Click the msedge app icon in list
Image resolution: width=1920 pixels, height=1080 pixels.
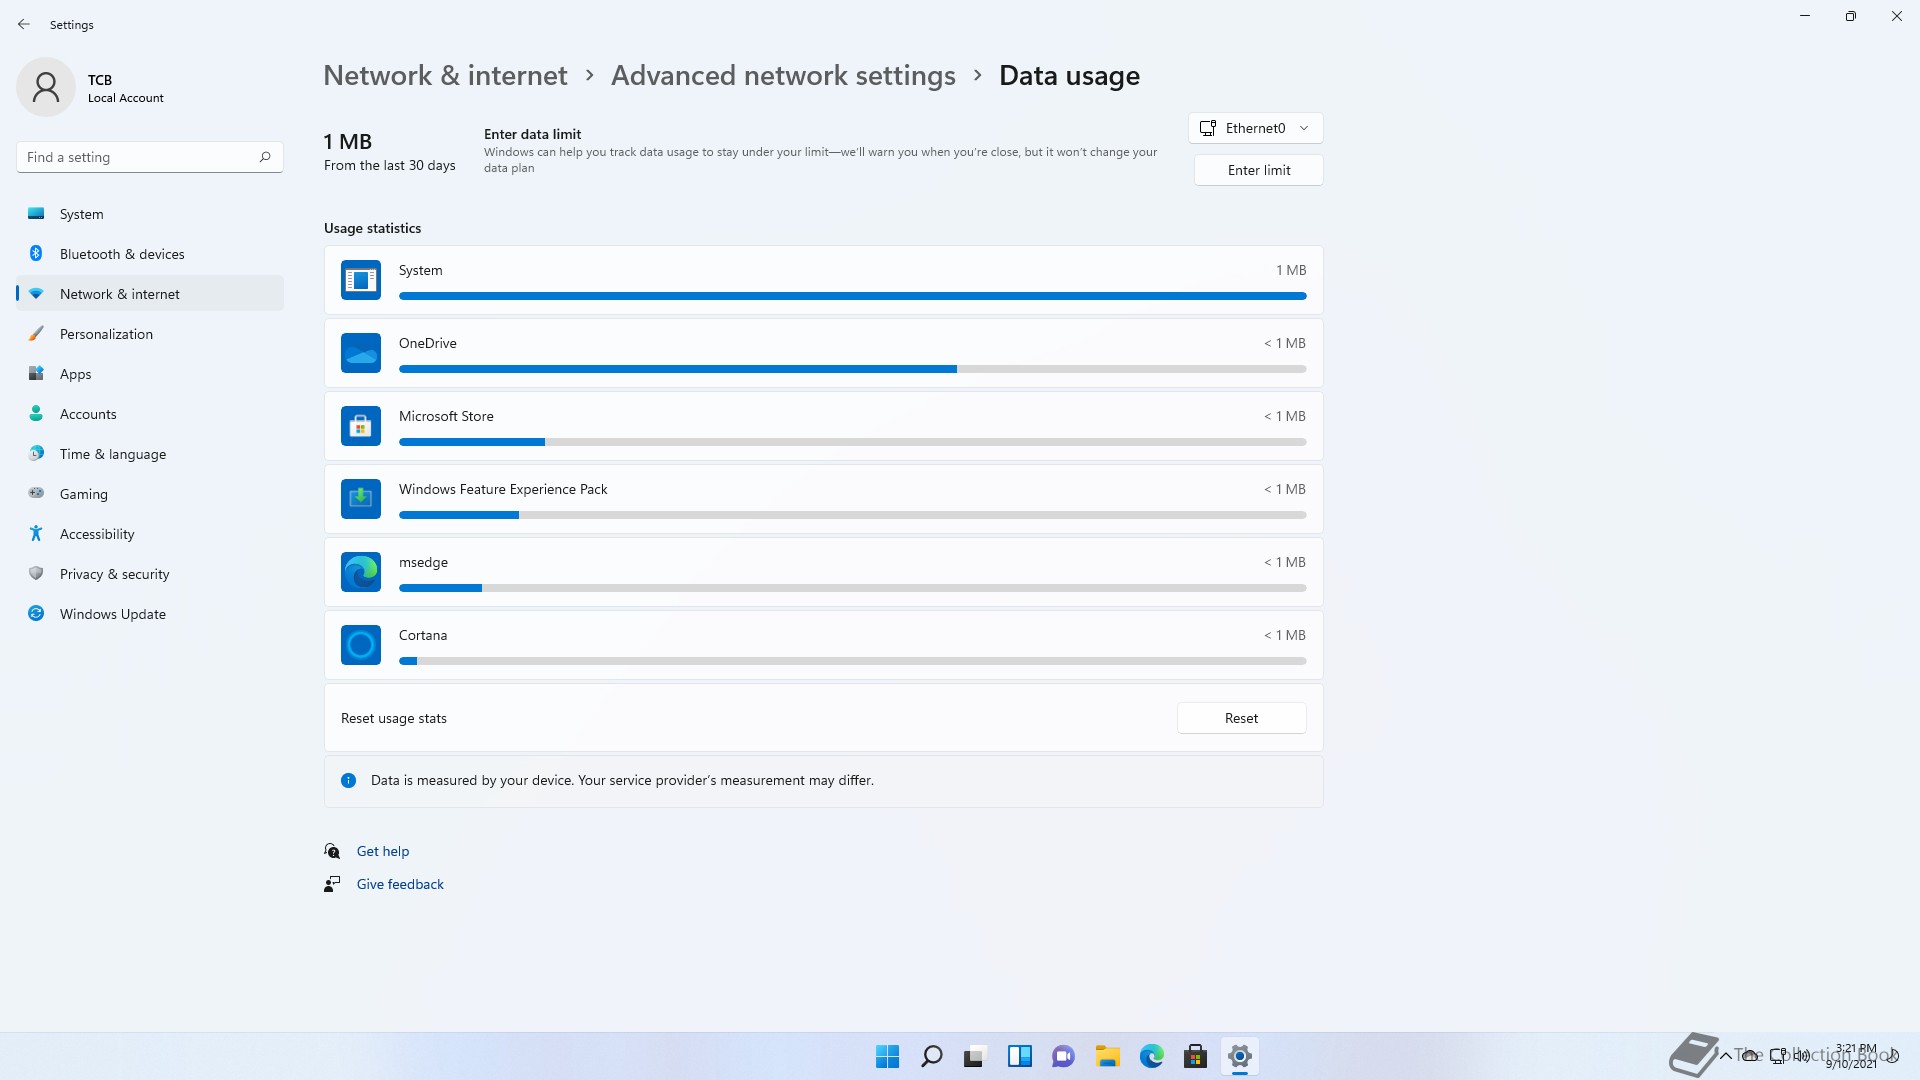360,572
